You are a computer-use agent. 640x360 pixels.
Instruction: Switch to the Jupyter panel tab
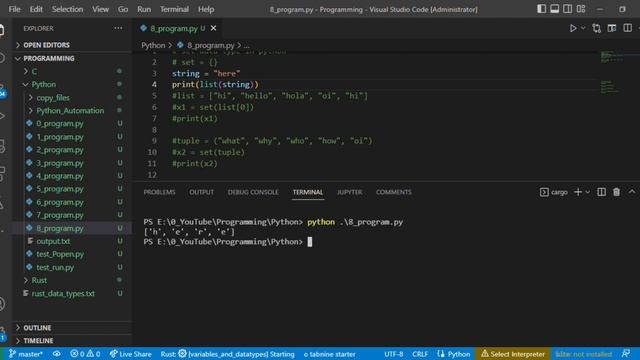[349, 192]
